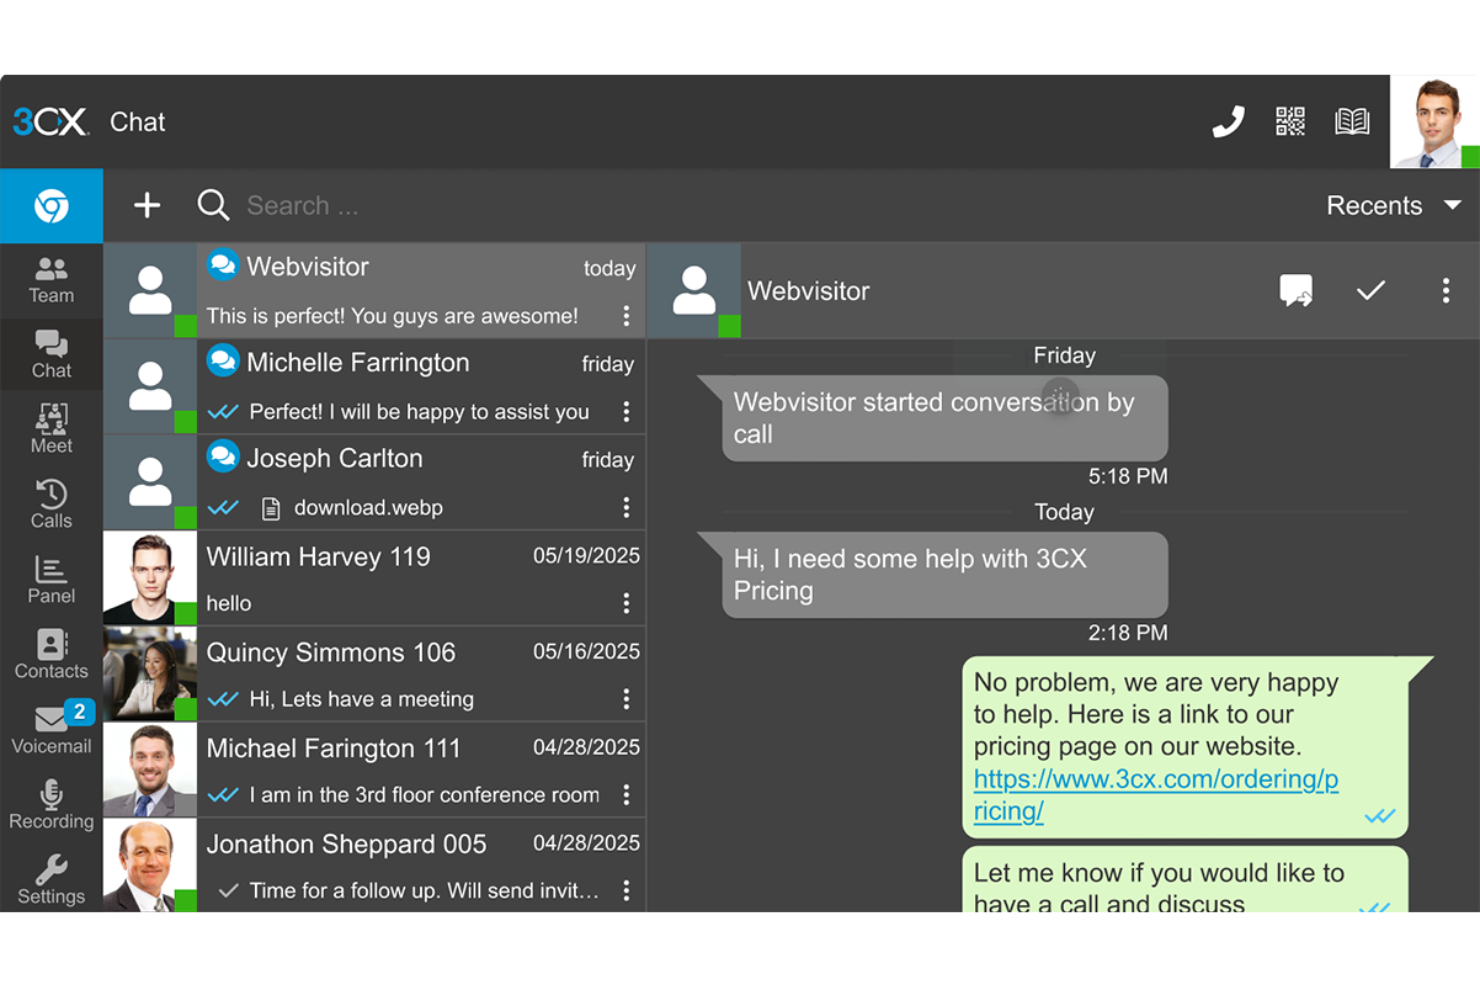The height and width of the screenshot is (987, 1480).
Task: Transfer the Webvisitor chat
Action: tap(1296, 291)
